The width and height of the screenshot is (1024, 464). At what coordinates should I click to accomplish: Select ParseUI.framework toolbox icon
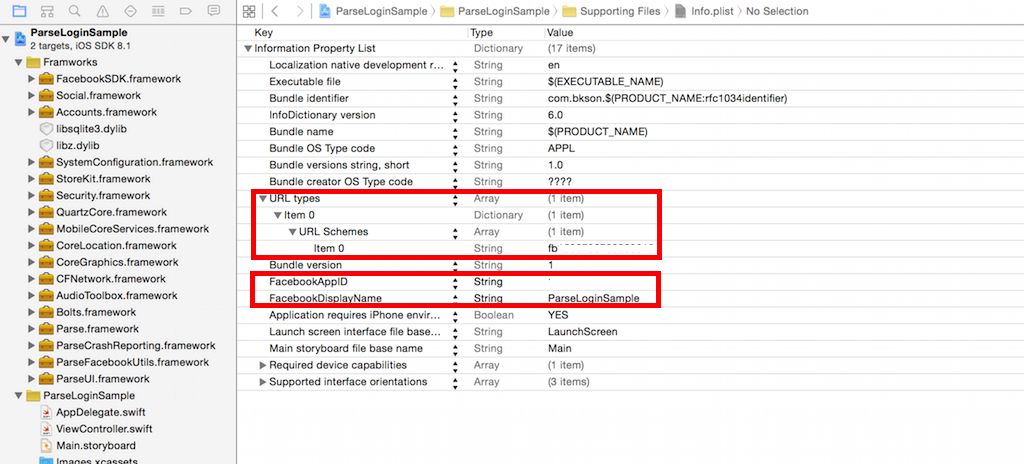(x=46, y=379)
